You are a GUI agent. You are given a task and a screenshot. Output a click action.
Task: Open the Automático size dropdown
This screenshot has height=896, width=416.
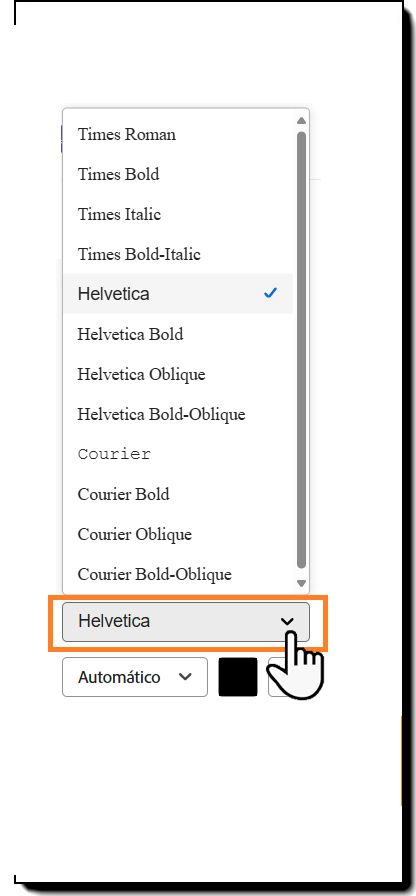135,677
